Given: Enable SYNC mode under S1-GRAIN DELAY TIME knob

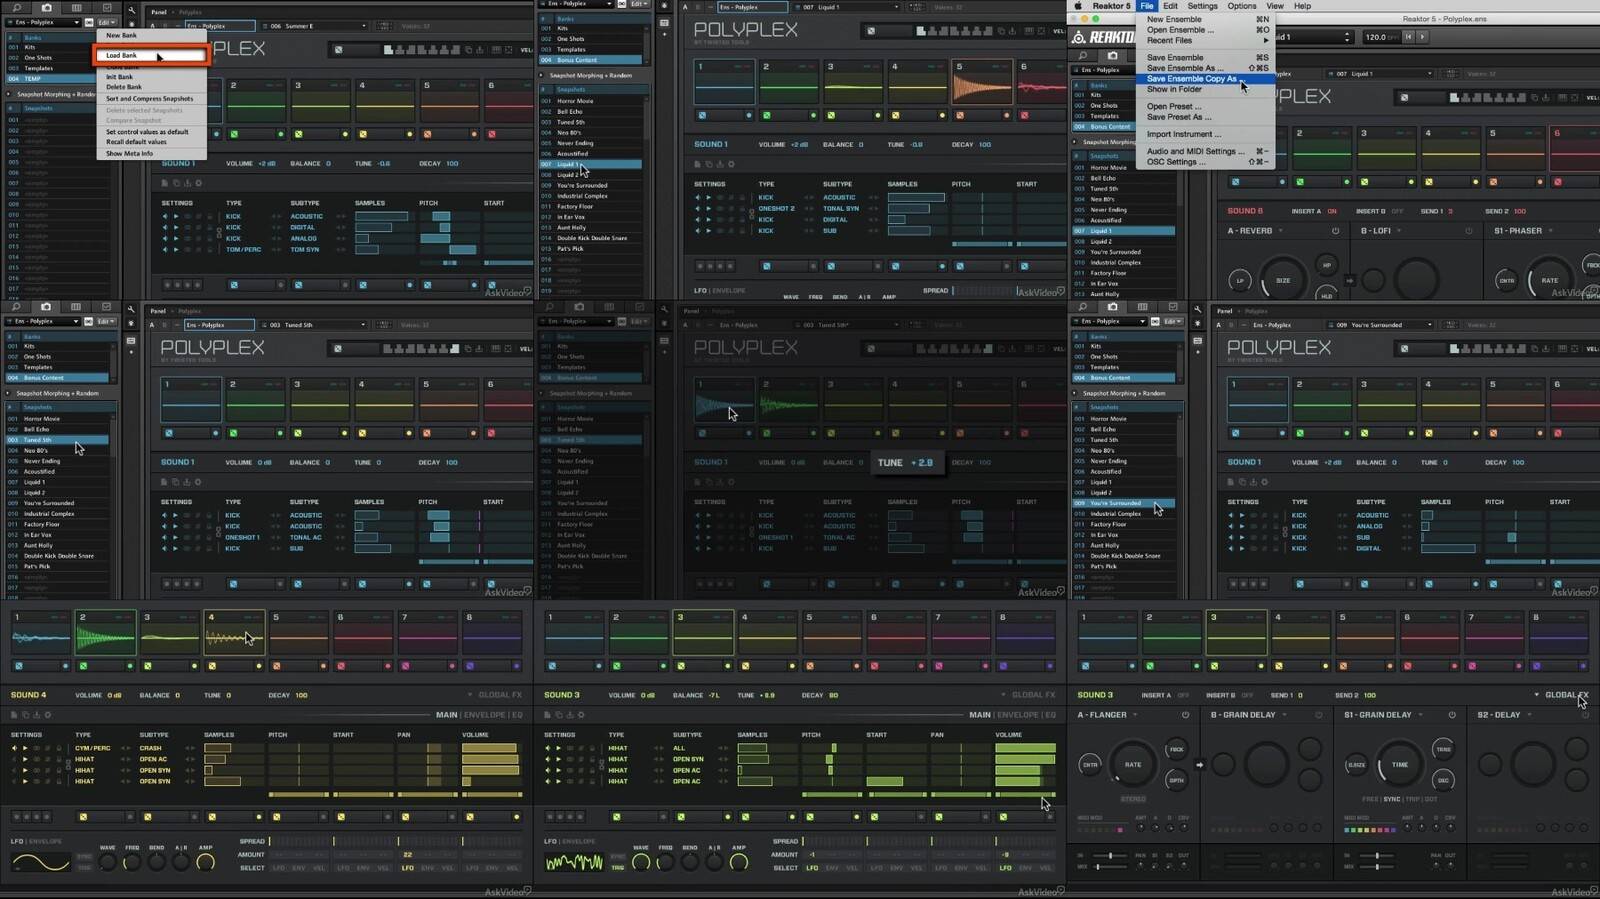Looking at the screenshot, I should (x=1391, y=799).
